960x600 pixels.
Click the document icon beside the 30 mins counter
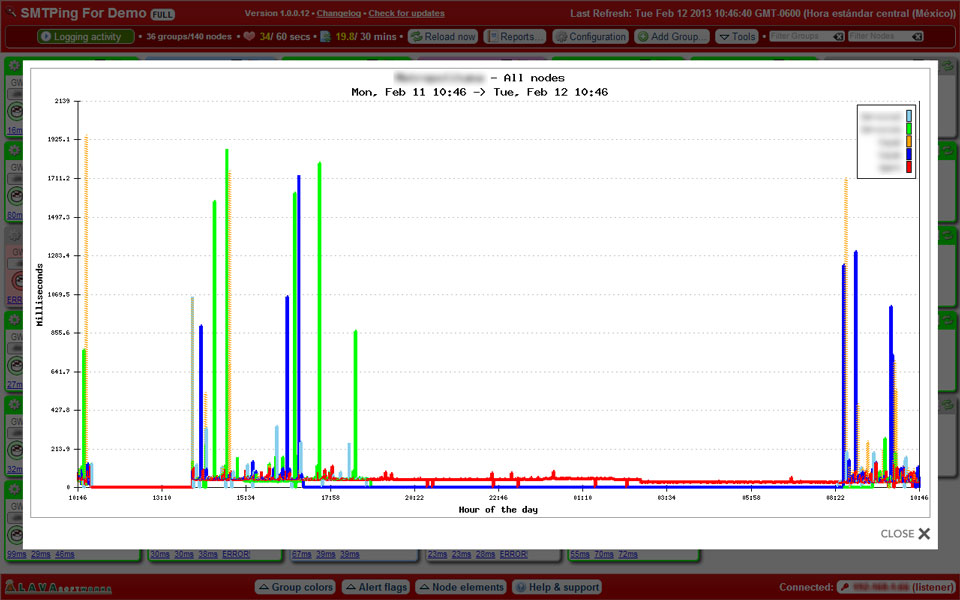(325, 37)
